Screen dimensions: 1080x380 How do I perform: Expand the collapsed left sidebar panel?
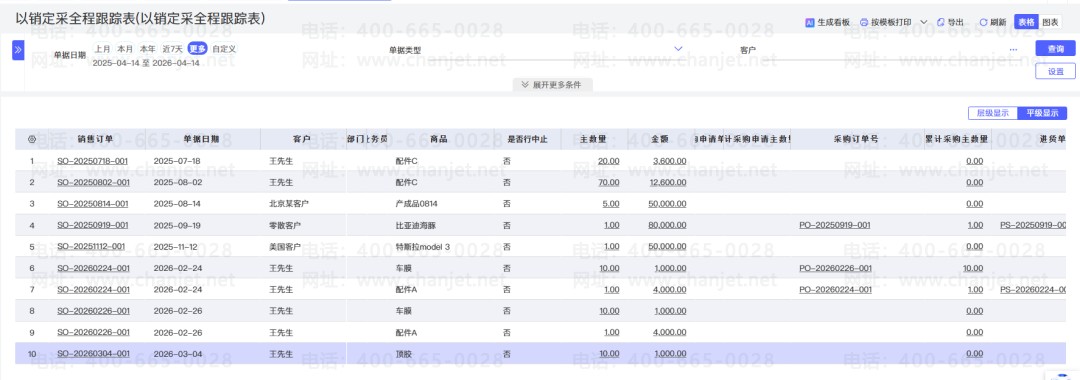[x=19, y=50]
